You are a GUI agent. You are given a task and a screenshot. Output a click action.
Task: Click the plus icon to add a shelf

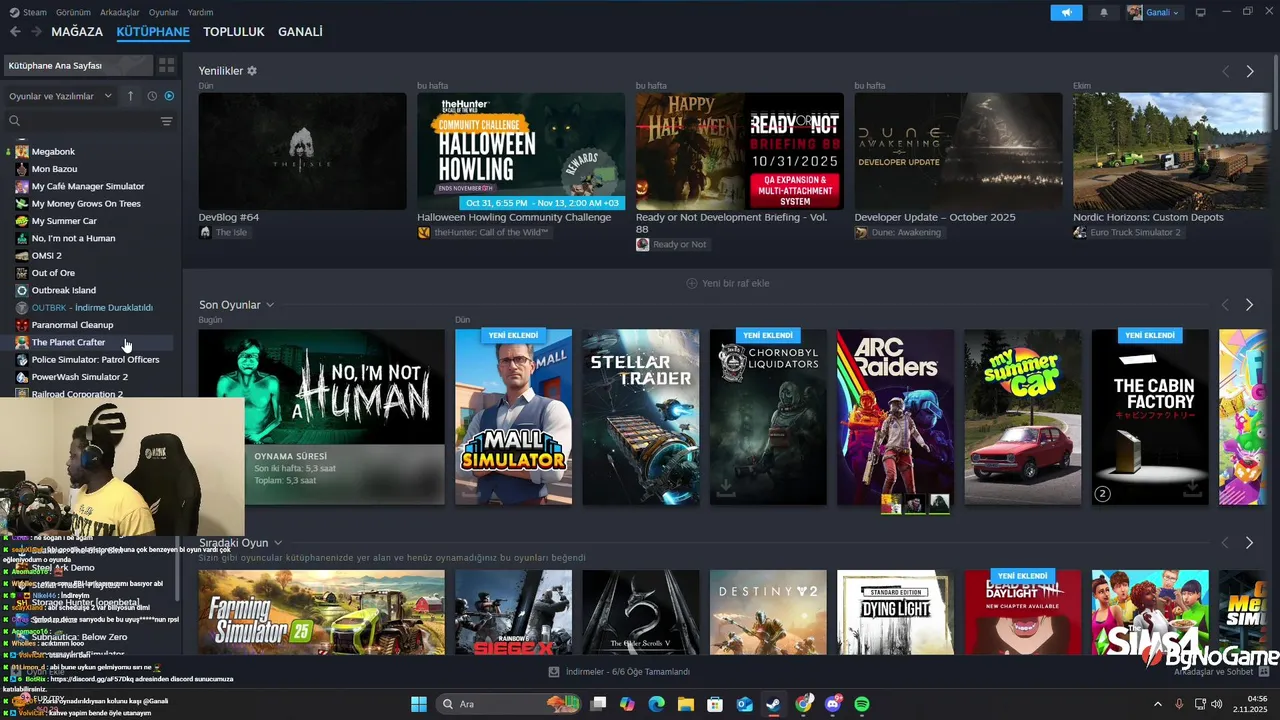click(691, 283)
